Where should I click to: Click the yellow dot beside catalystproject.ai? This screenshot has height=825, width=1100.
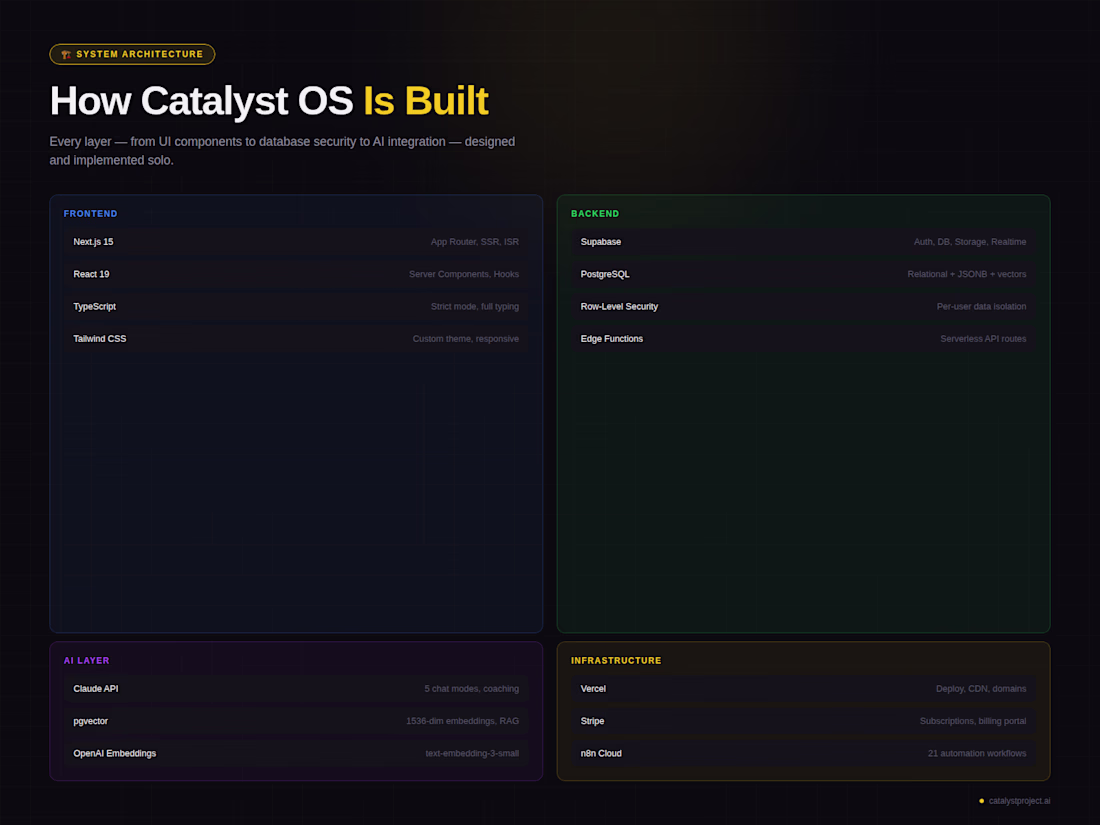(x=981, y=801)
